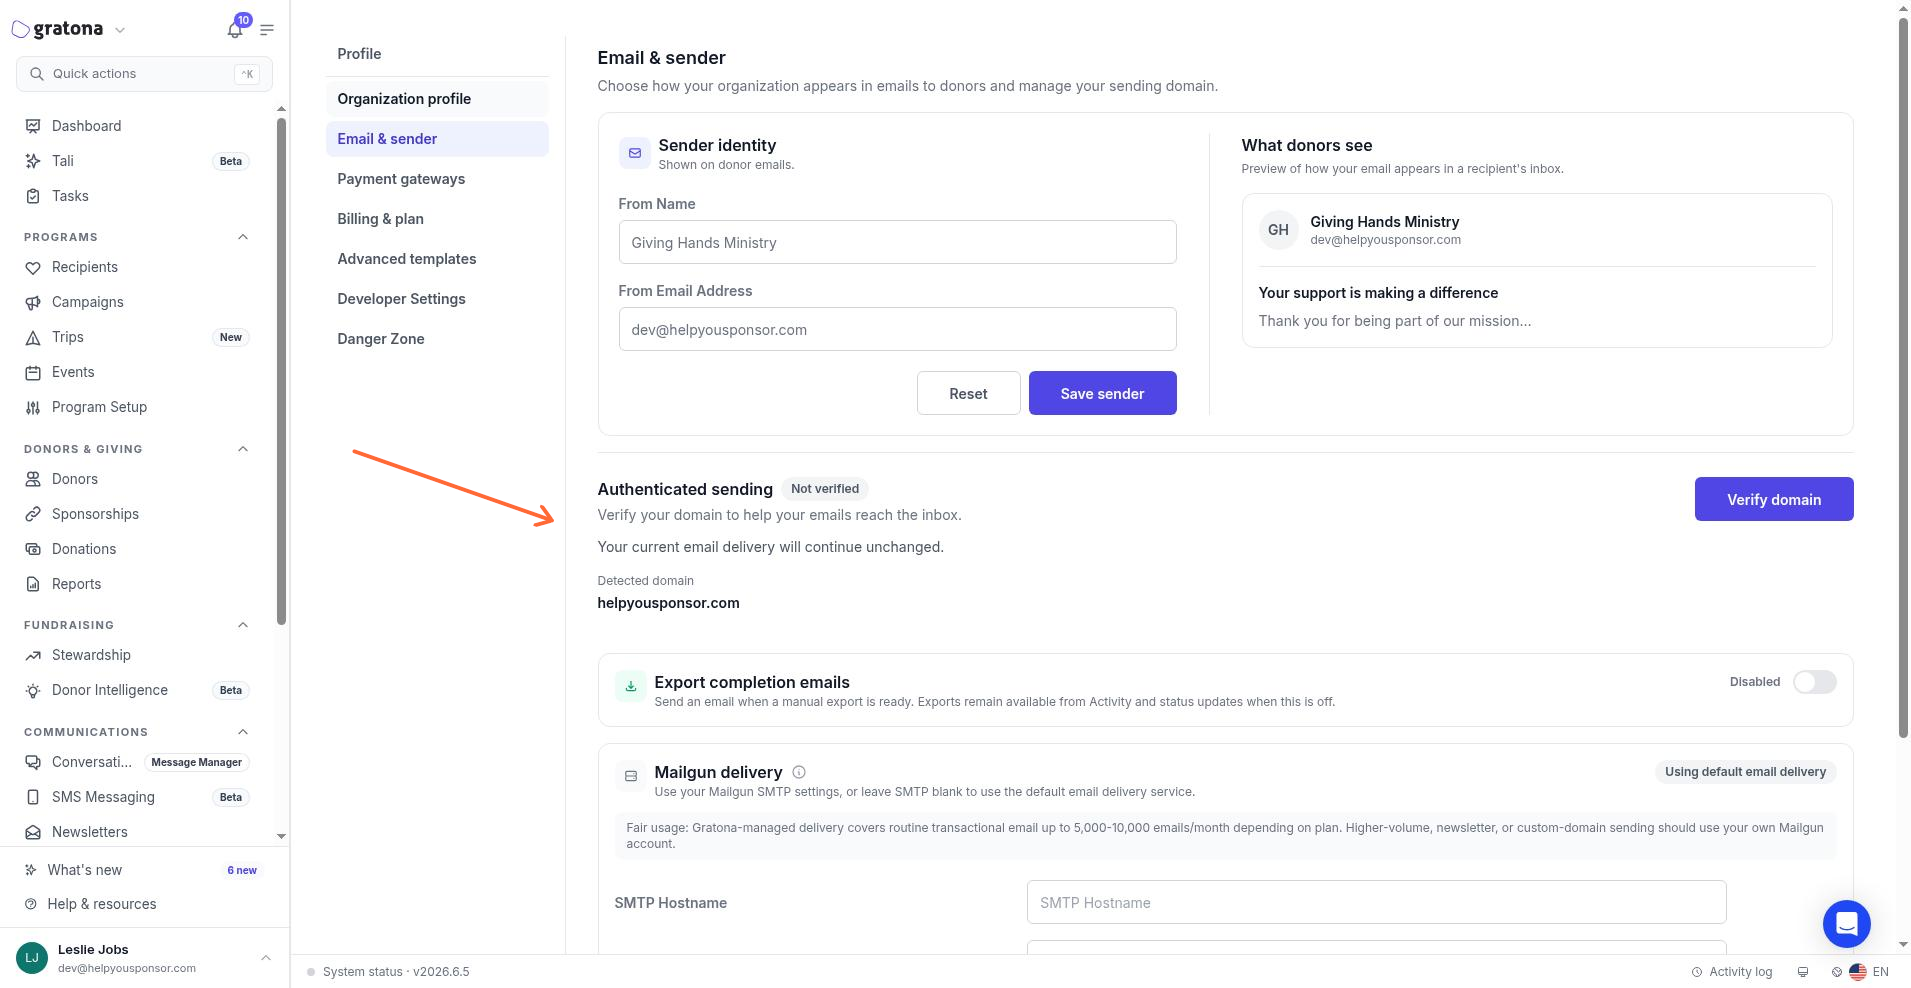Collapse the Fundraising section

(x=243, y=625)
